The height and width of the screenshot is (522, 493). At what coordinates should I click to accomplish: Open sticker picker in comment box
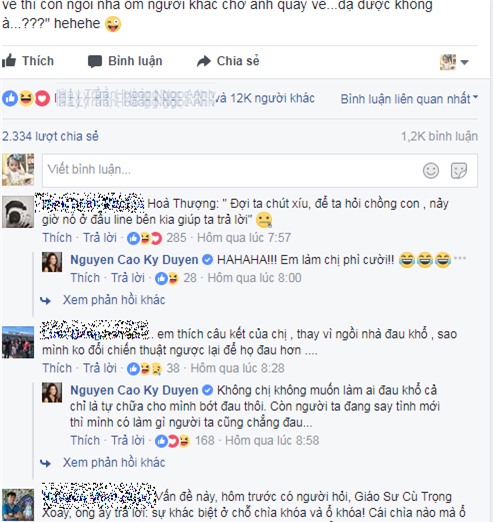click(x=459, y=171)
